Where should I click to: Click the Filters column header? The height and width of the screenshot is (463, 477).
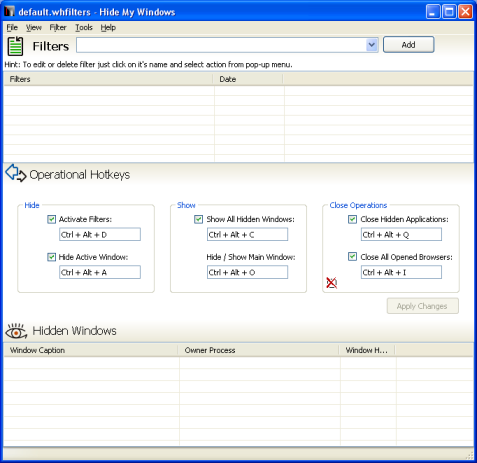[x=108, y=79]
